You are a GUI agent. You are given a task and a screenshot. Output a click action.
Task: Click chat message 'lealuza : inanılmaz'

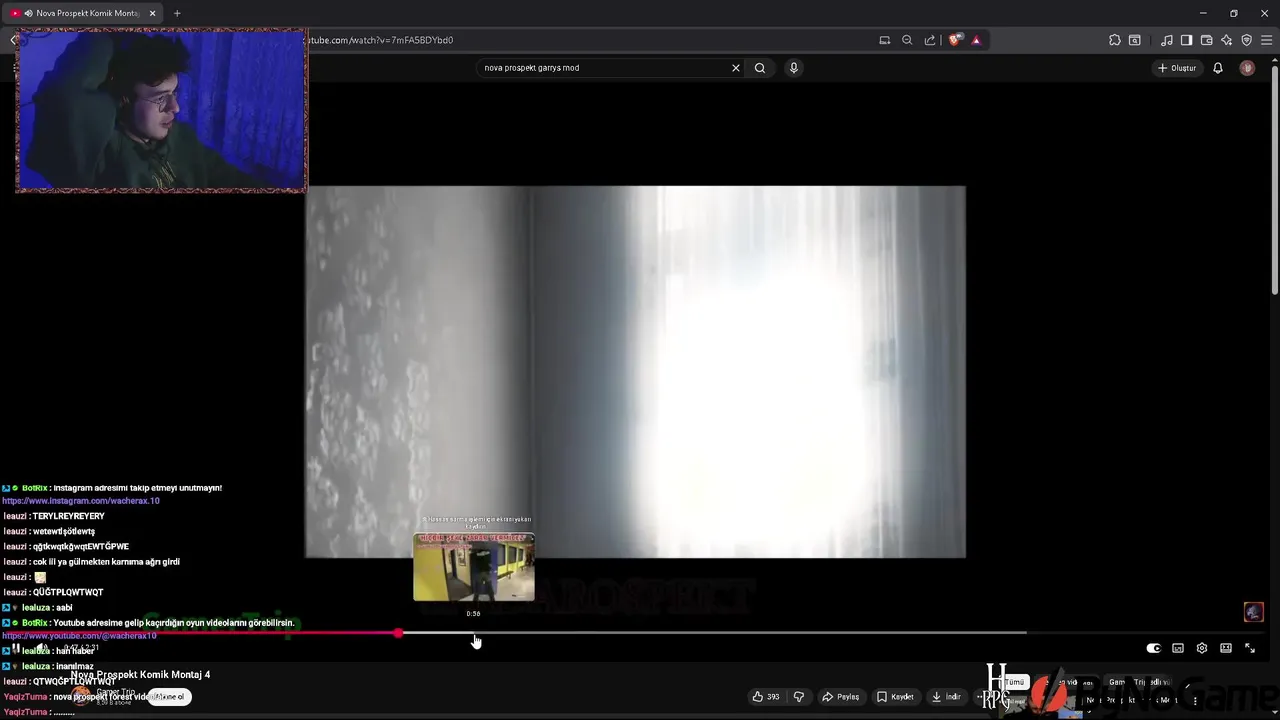coord(48,666)
